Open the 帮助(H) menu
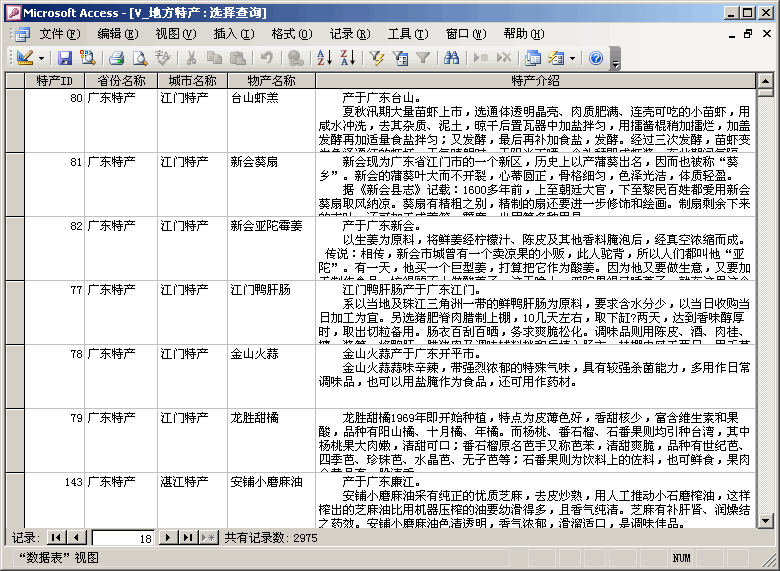 pos(524,34)
